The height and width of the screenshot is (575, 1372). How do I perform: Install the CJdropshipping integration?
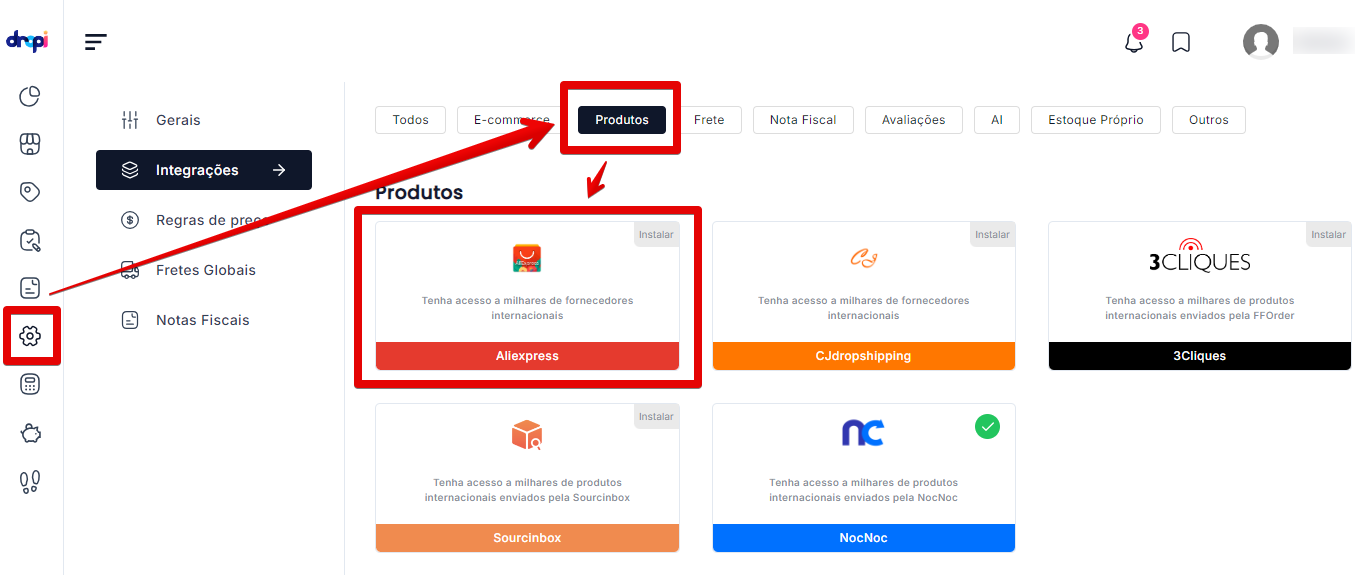992,234
